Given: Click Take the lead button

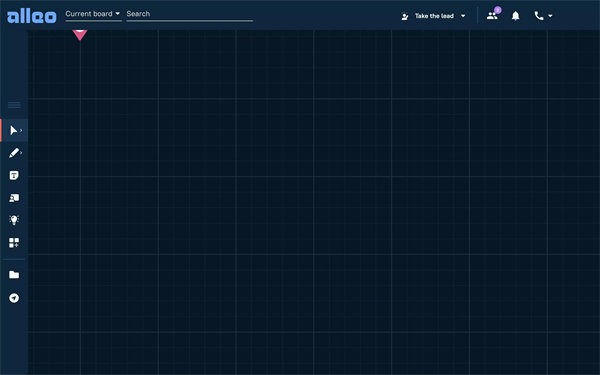Looking at the screenshot, I should (428, 16).
